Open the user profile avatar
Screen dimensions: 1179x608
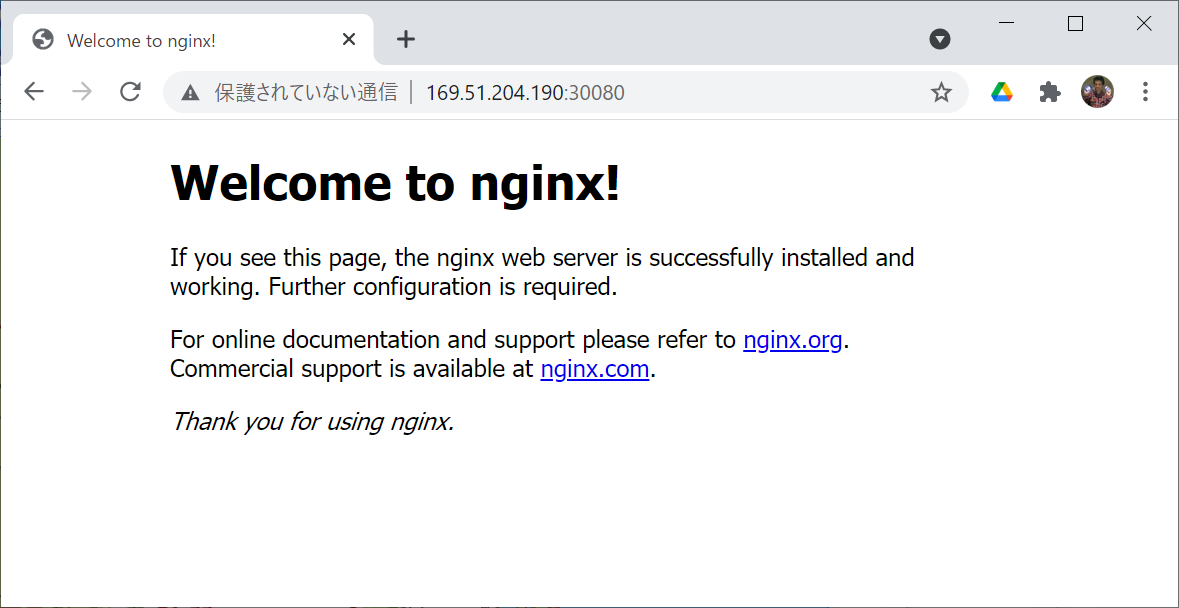[1097, 92]
